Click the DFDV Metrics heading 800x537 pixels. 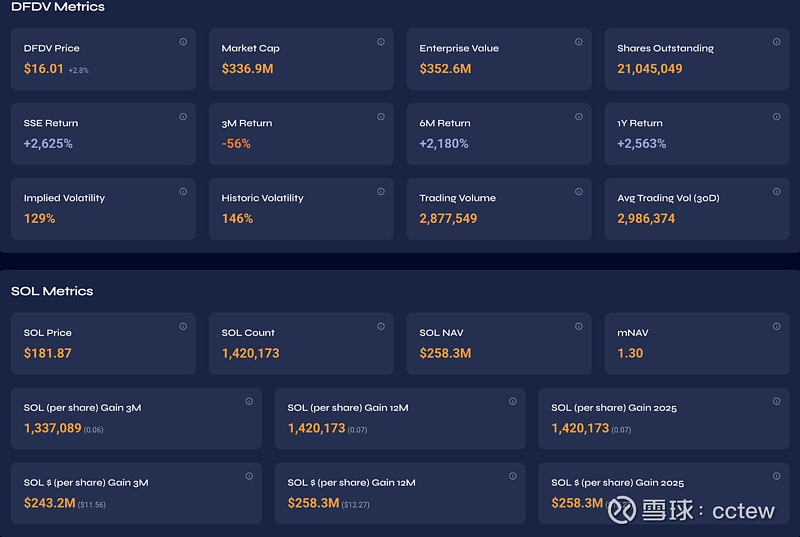[x=58, y=7]
